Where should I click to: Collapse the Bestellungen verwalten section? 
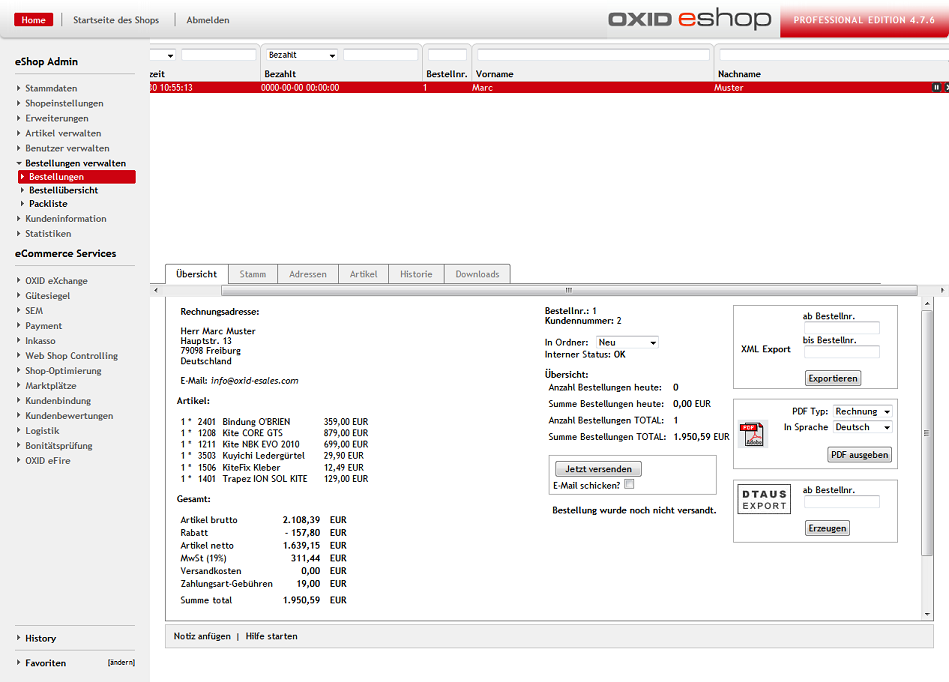[x=75, y=163]
